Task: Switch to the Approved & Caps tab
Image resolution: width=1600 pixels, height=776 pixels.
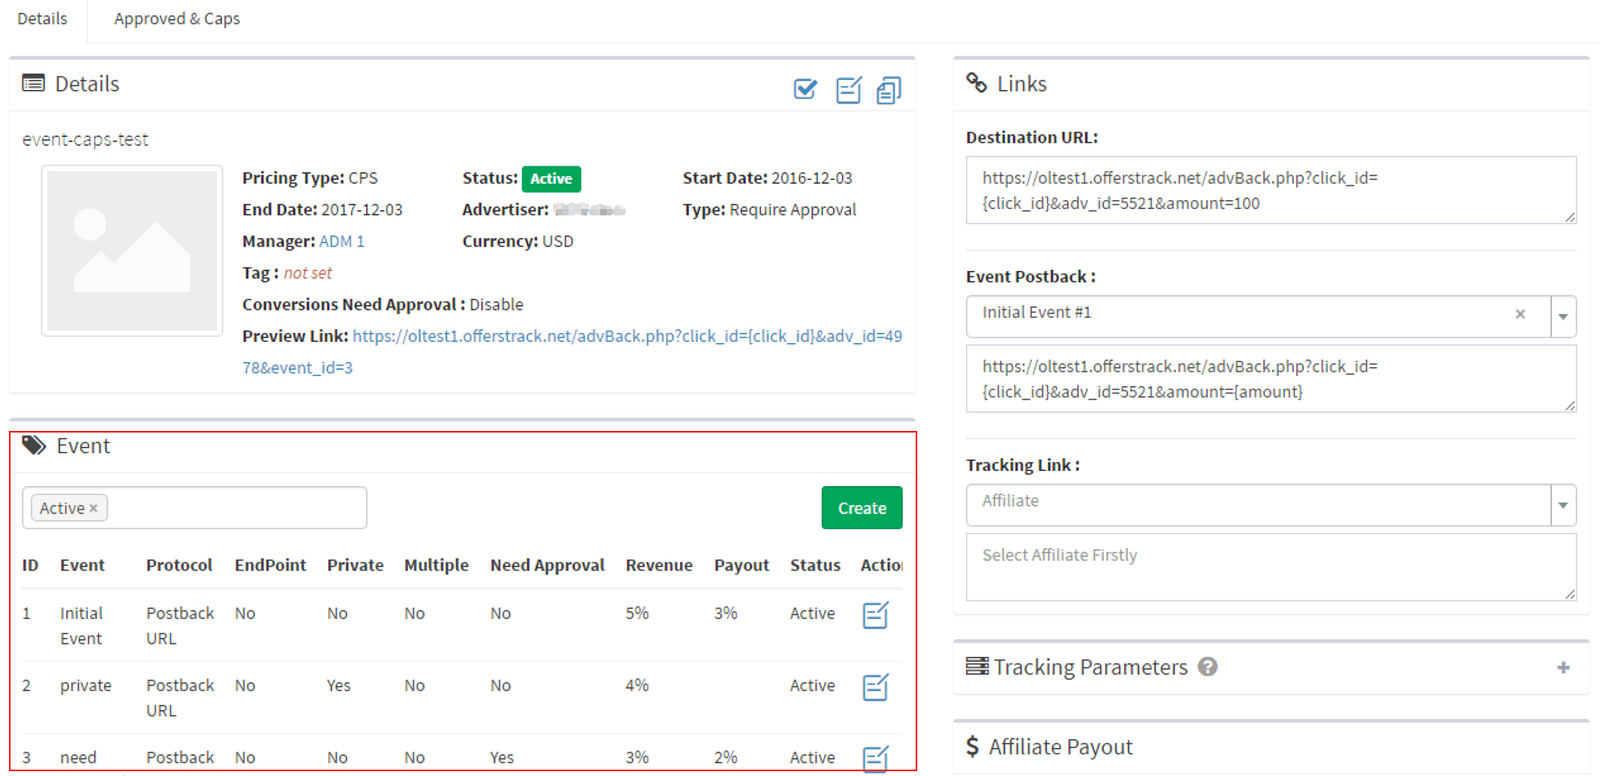Action: tap(177, 19)
